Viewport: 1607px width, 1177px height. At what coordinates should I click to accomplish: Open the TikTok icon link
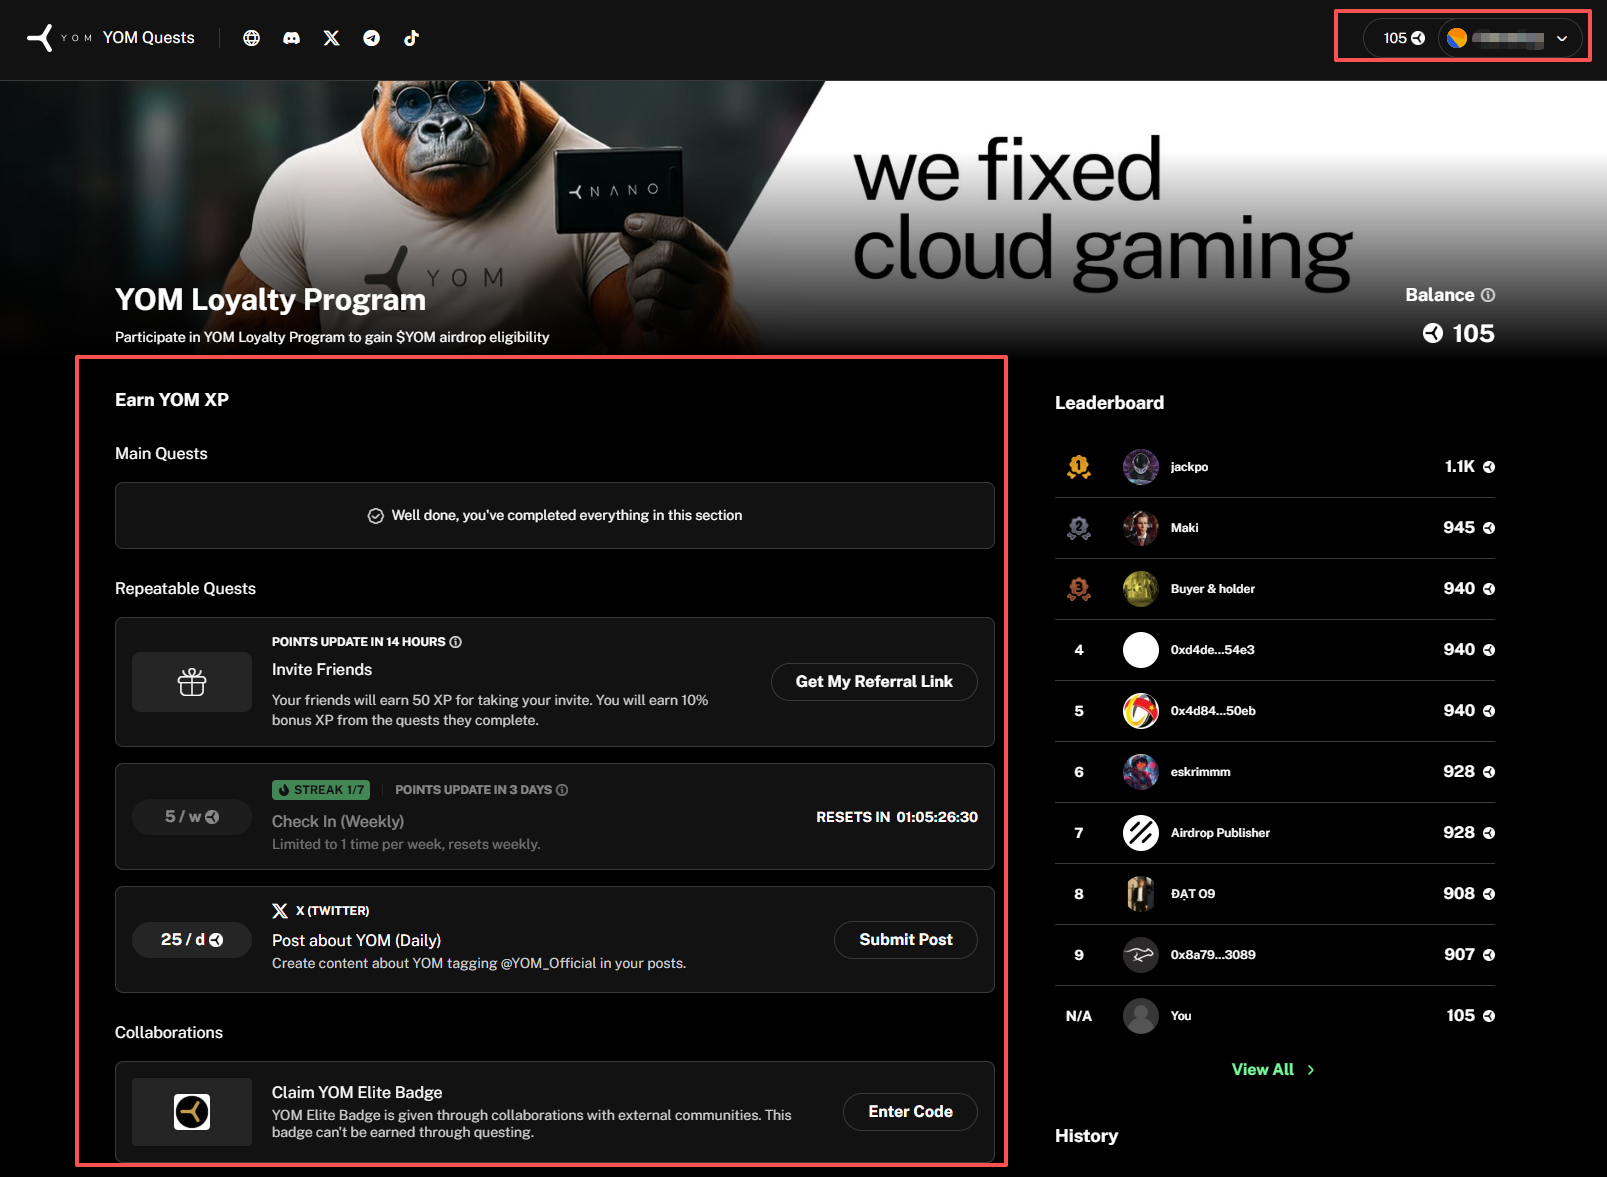(x=411, y=38)
